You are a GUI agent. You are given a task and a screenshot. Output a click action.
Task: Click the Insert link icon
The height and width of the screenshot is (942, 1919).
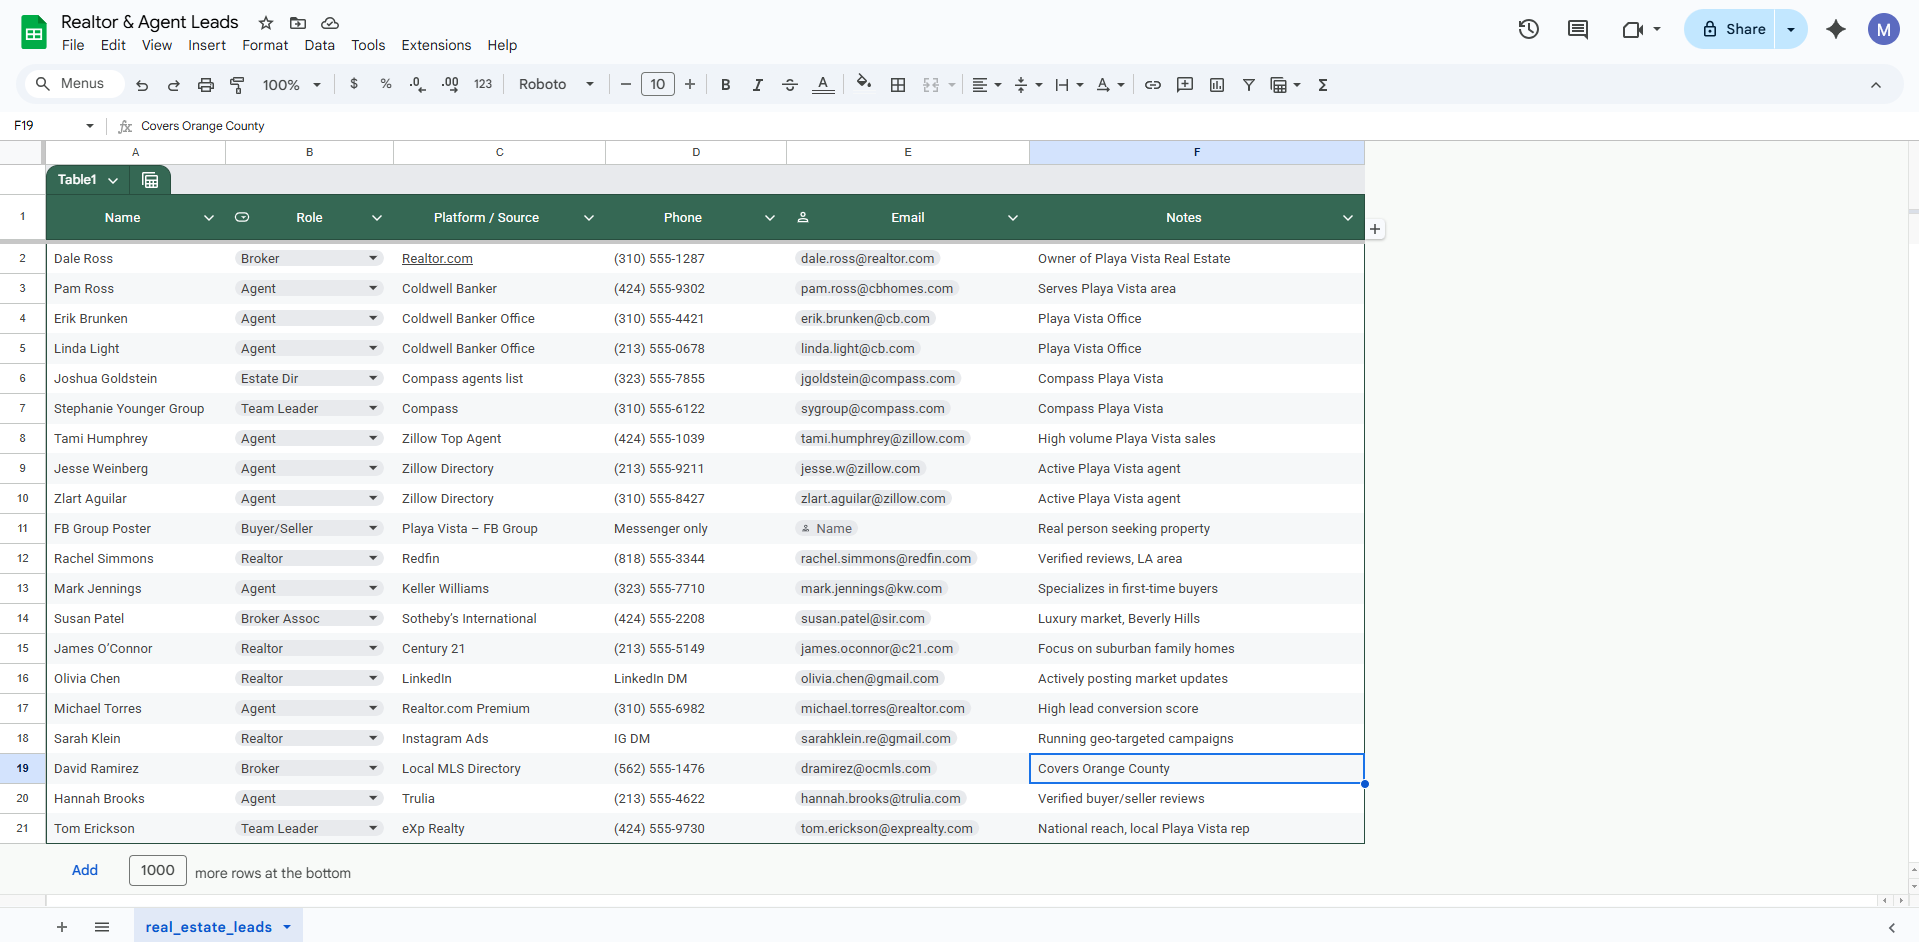click(x=1152, y=85)
